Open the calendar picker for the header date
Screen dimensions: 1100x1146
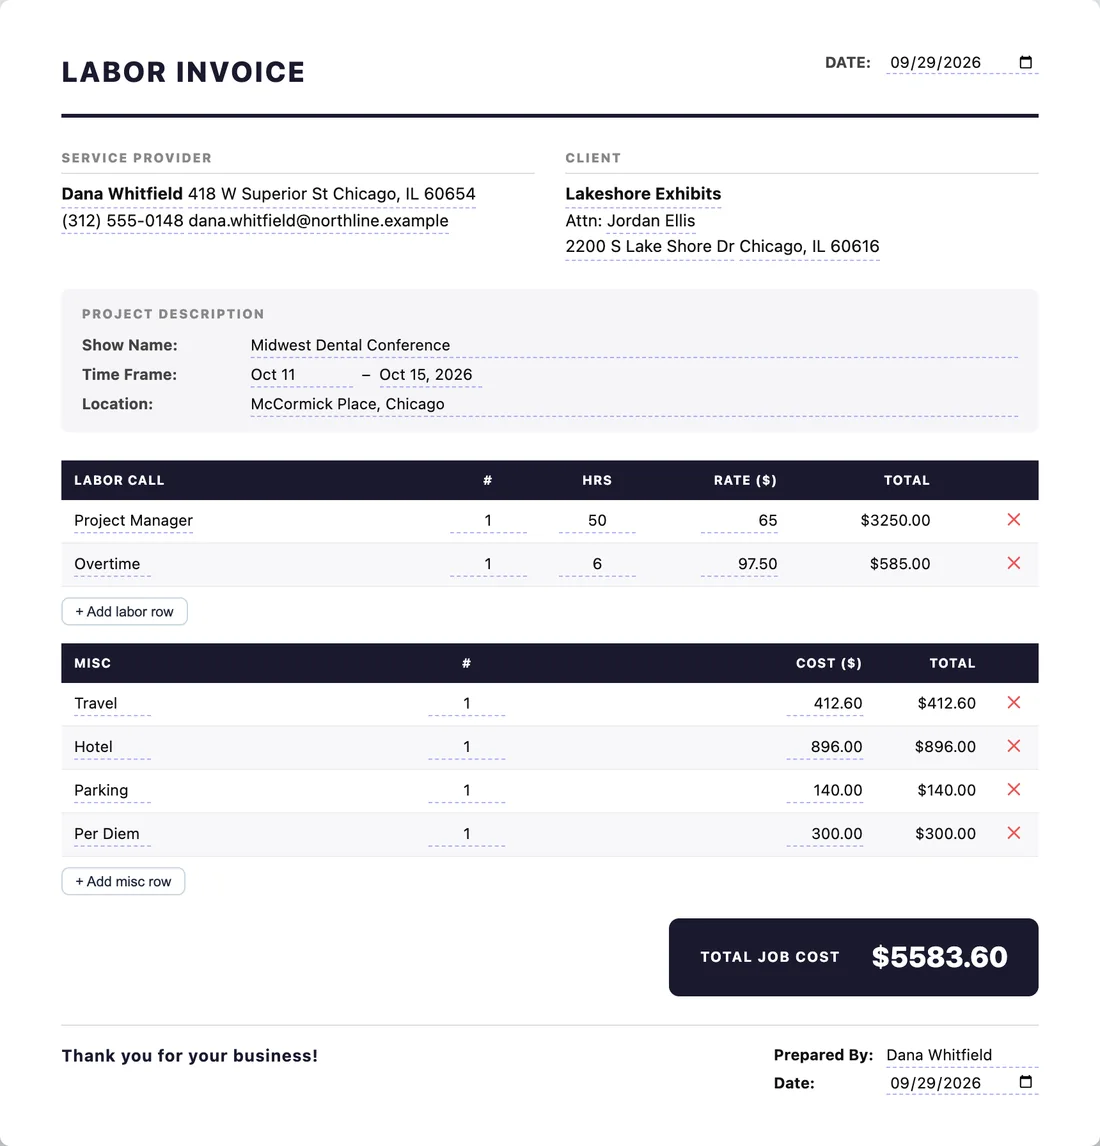point(1025,62)
